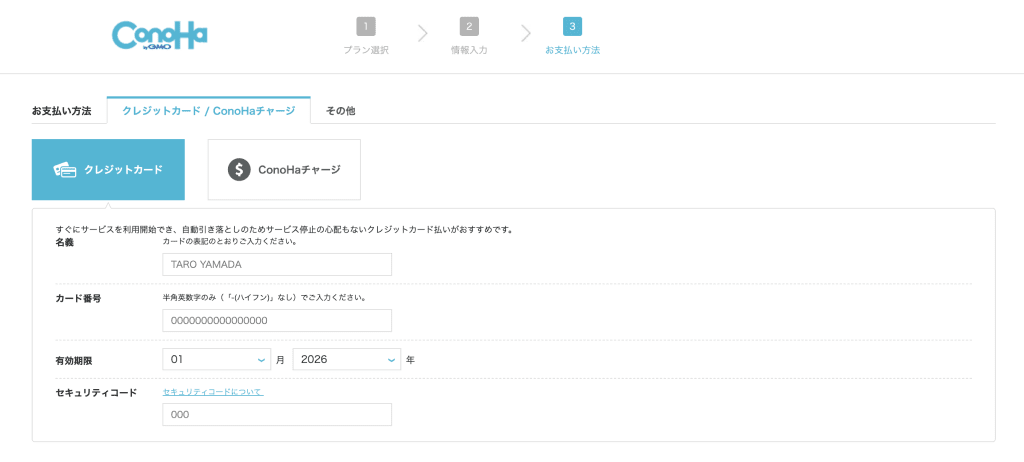Click the 情報入力 step label
Screen dimensions: 1024x462
point(469,50)
